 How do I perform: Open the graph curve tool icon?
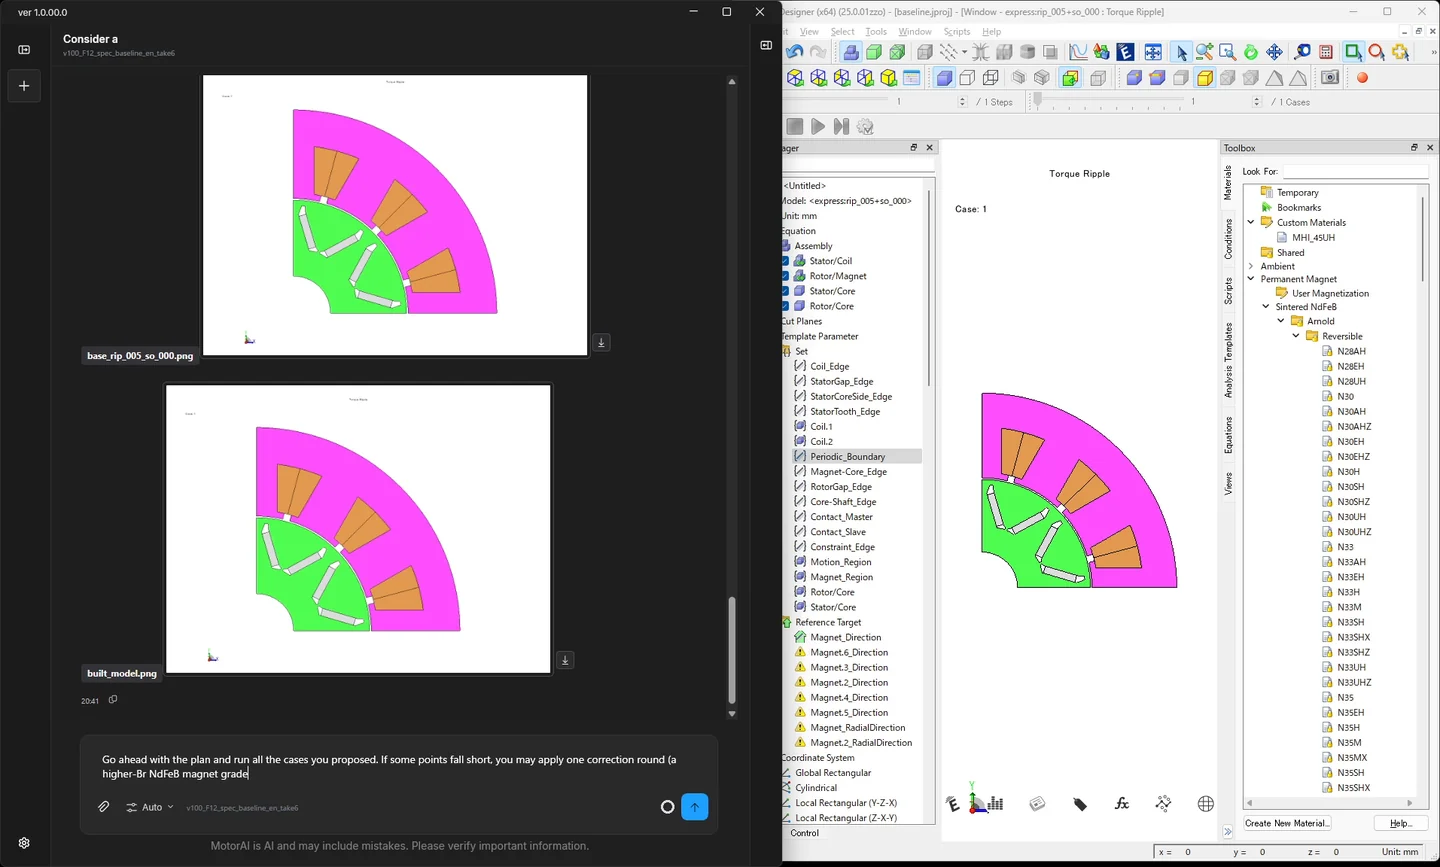pyautogui.click(x=1078, y=52)
